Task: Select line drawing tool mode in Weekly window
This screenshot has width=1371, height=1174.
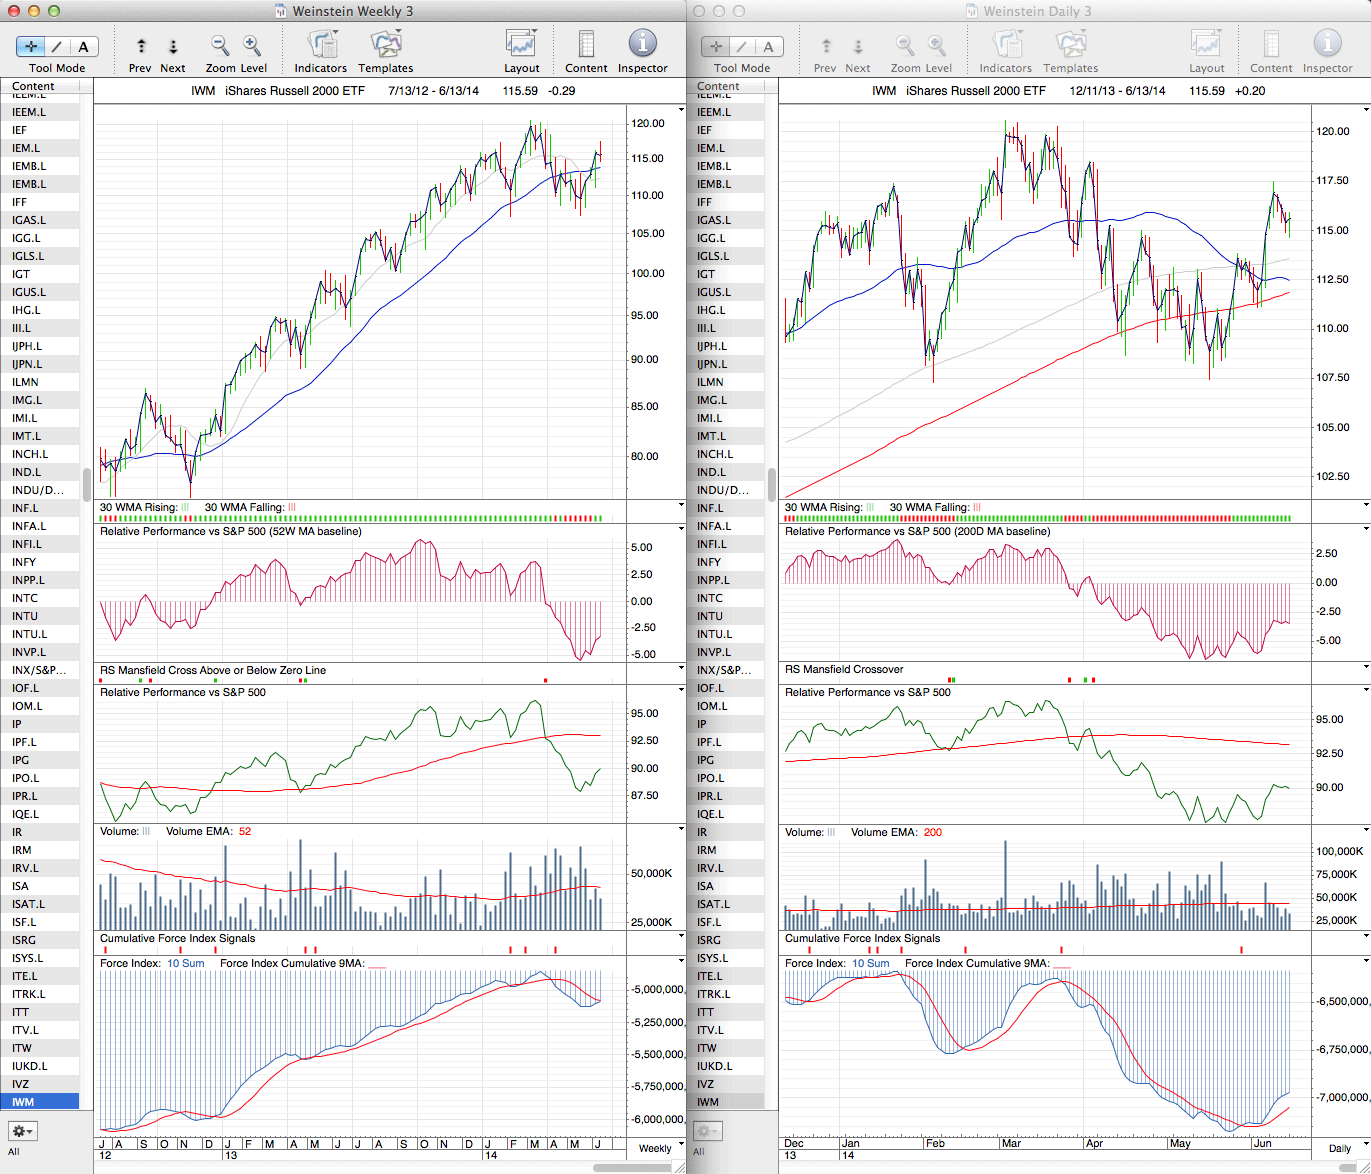Action: click(57, 46)
